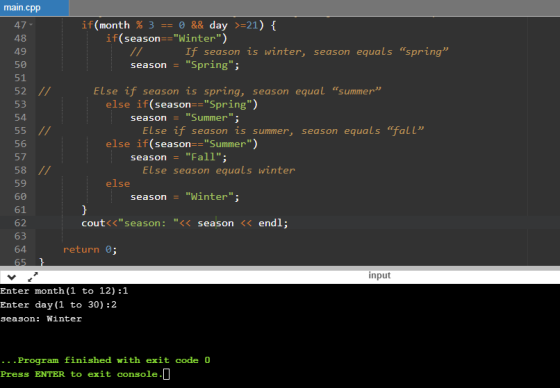Click 'Press ENTER to exit console.' prompt
The image size is (560, 388).
(x=81, y=374)
